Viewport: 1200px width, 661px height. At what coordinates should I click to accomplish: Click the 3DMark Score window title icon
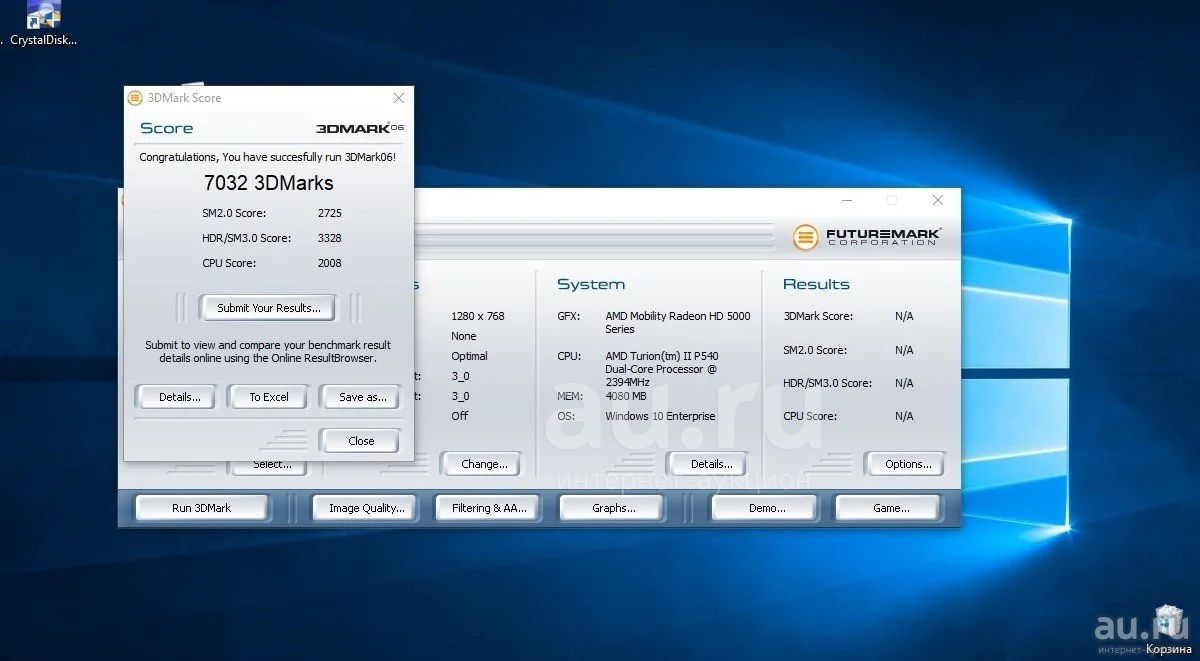[x=134, y=98]
